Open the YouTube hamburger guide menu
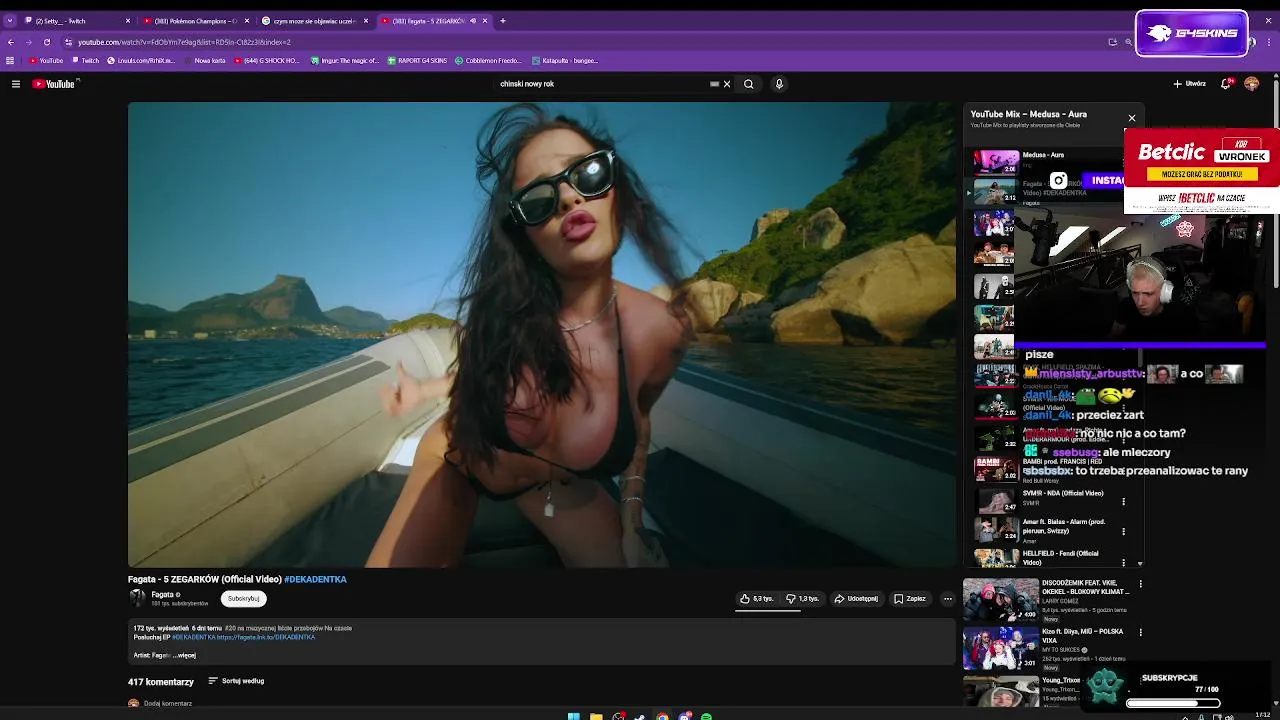 click(16, 84)
